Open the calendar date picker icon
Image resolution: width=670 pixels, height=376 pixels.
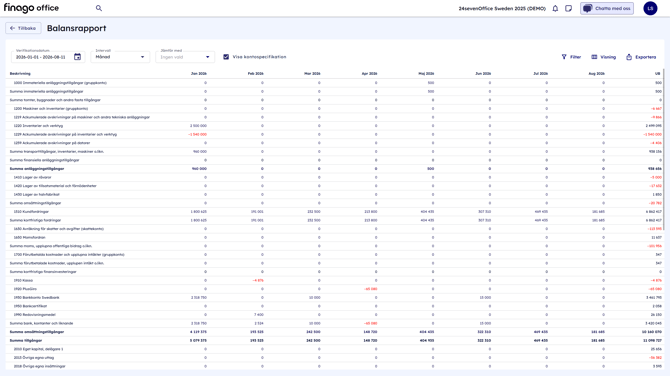tap(77, 57)
